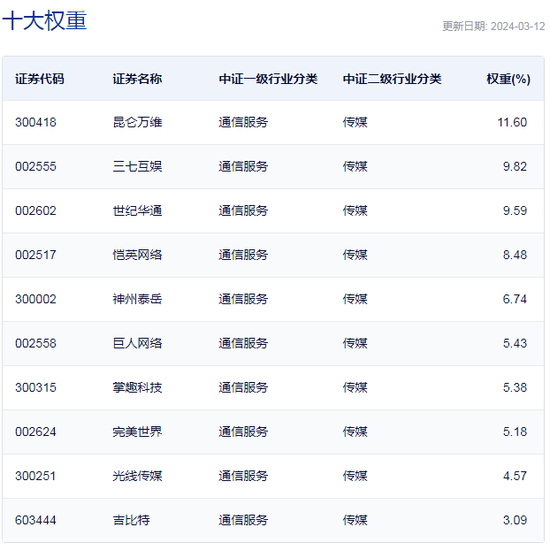Select security code 002624
Screen dimensions: 550x550
(36, 432)
